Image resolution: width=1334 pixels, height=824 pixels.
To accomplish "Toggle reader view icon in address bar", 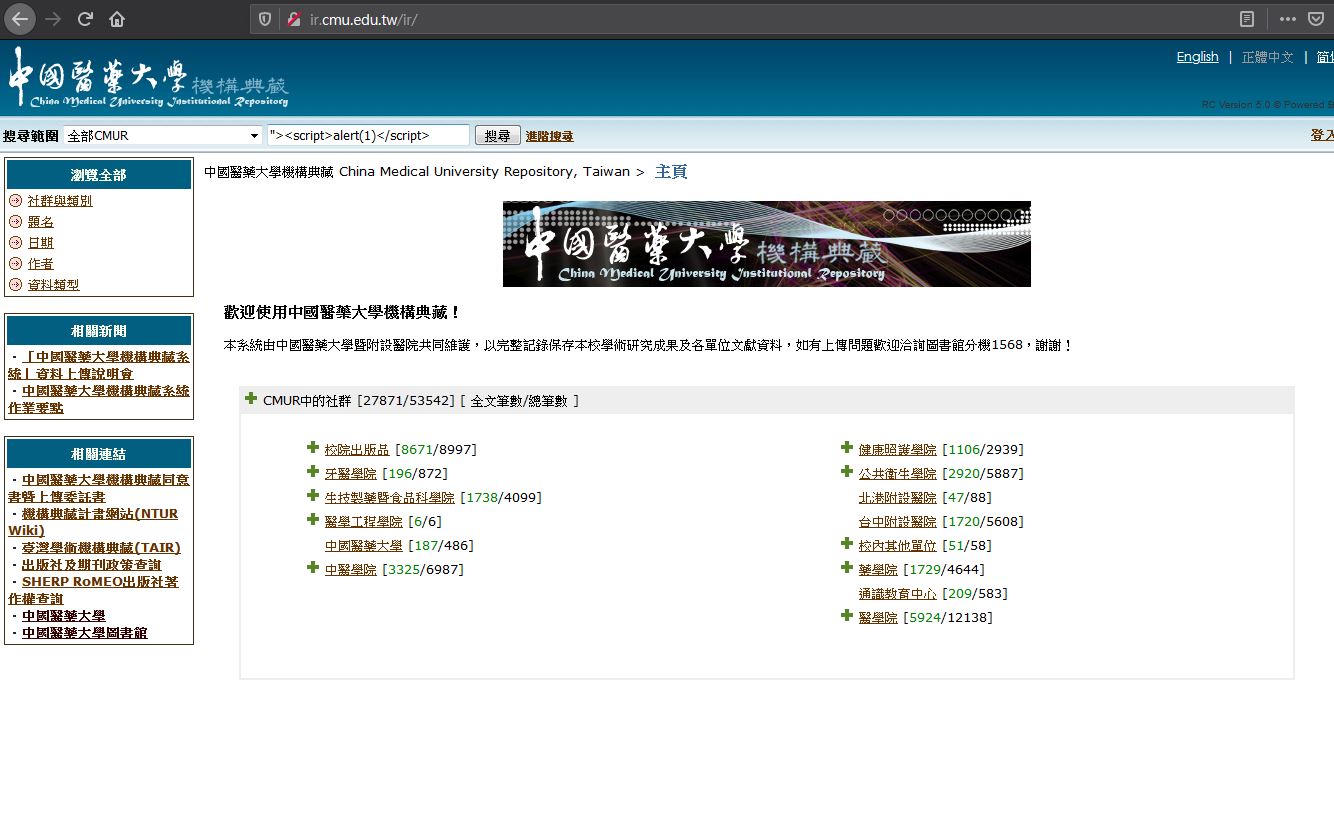I will coord(1247,19).
